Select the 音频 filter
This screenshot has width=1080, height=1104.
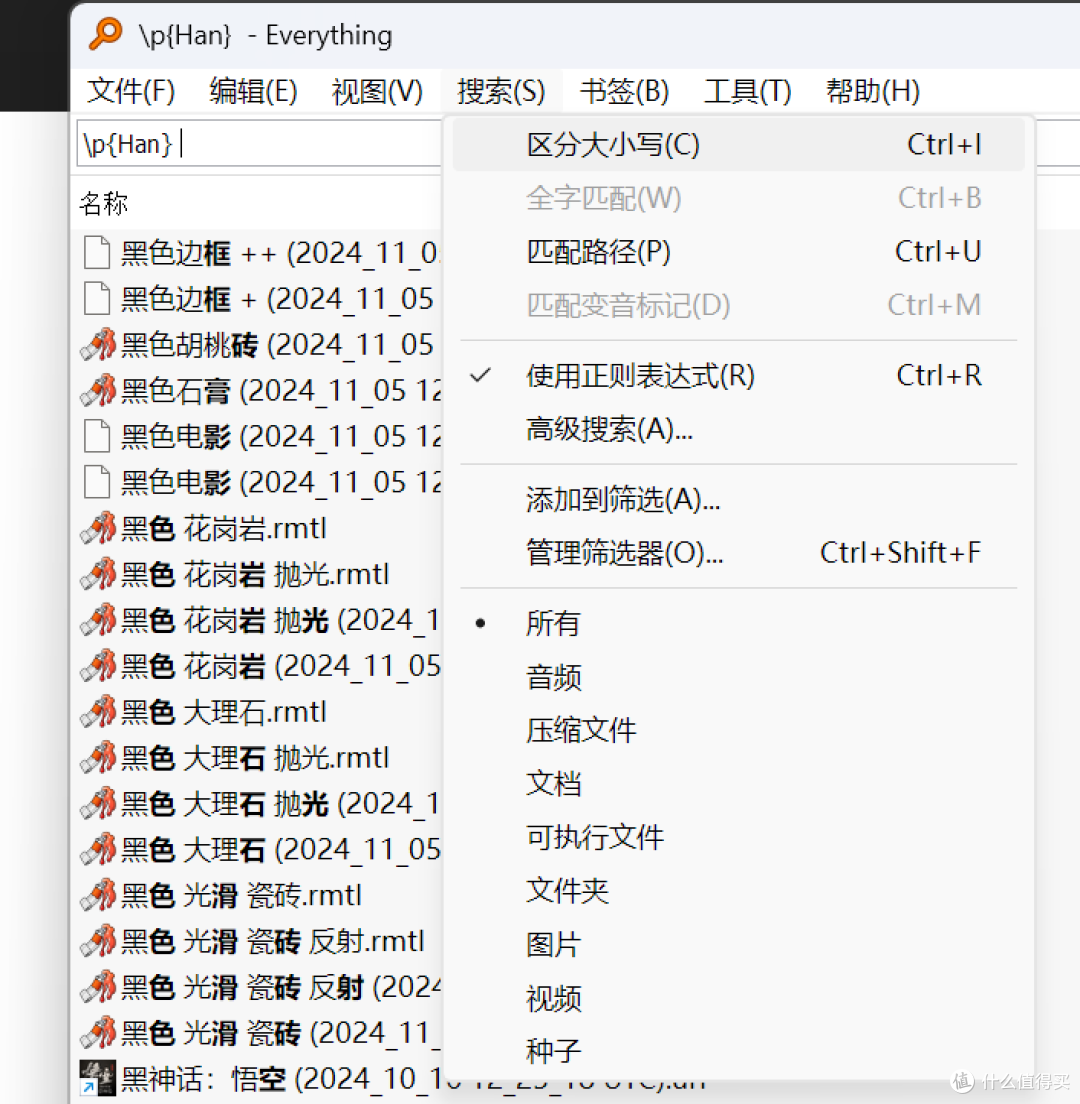pyautogui.click(x=739, y=677)
